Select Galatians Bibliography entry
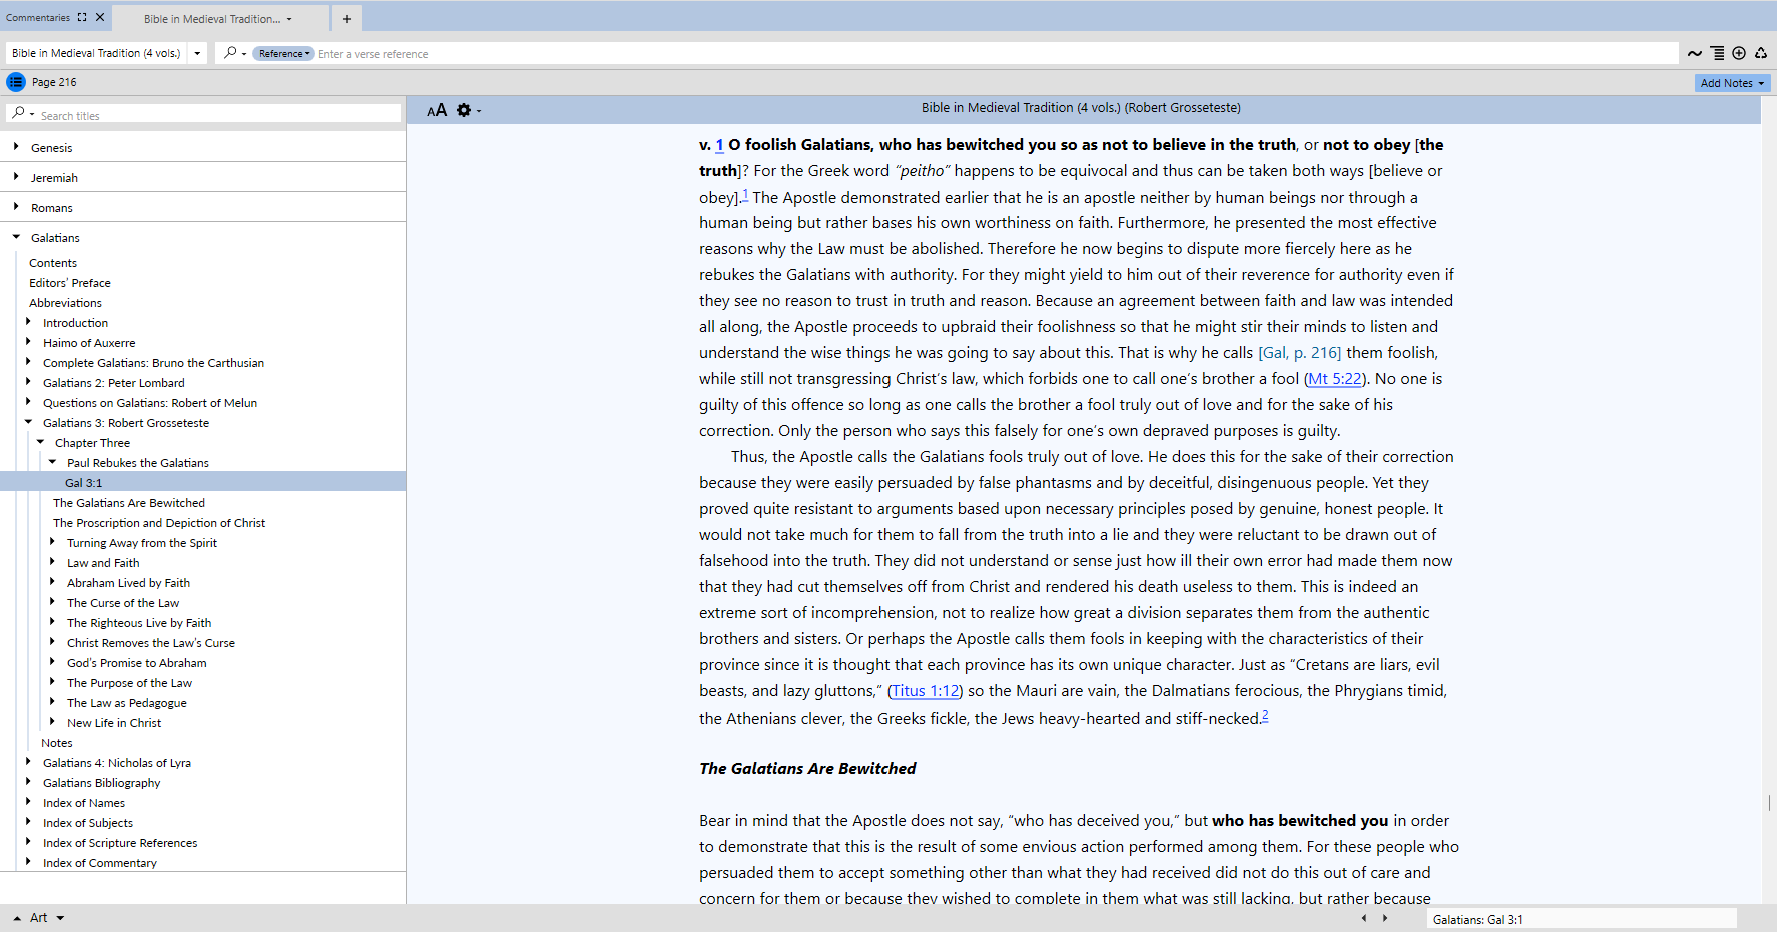 point(102,783)
